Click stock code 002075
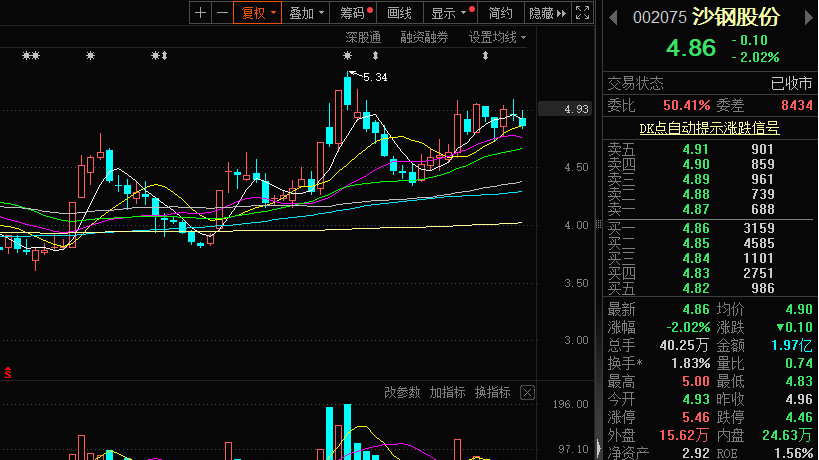This screenshot has height=460, width=819. [x=659, y=18]
